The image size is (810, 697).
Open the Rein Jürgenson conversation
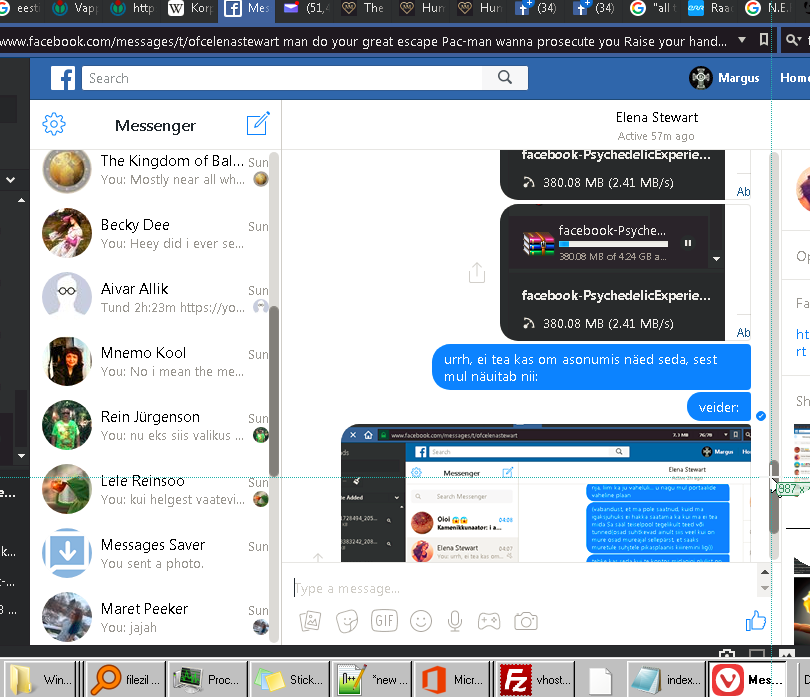click(x=154, y=426)
